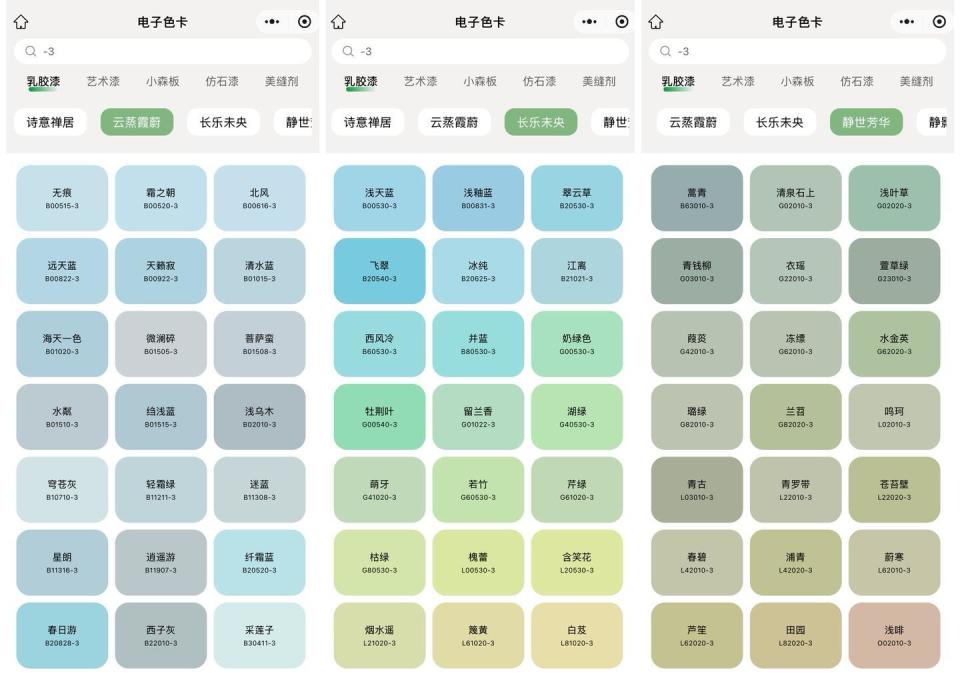Focus the search field on the middle screen
Image resolution: width=960 pixels, height=674 pixels.
(x=480, y=51)
